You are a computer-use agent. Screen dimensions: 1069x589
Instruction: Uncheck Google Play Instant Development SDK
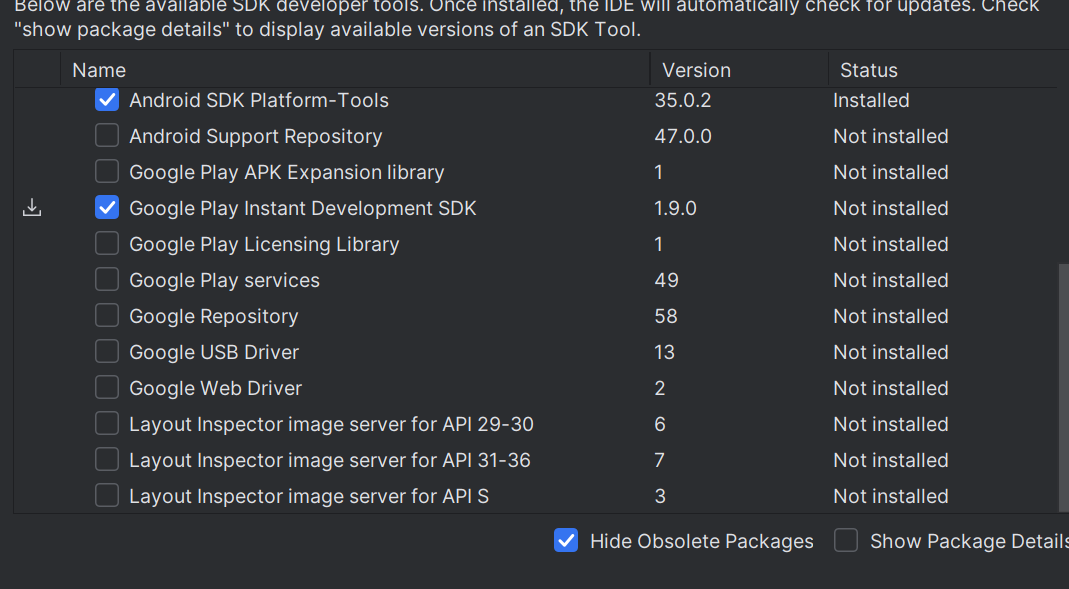[107, 208]
